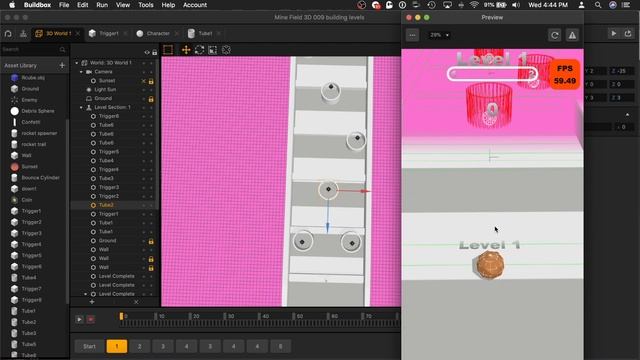Select the rectangle selection tool
Viewport: 640px width, 360px height.
168,50
